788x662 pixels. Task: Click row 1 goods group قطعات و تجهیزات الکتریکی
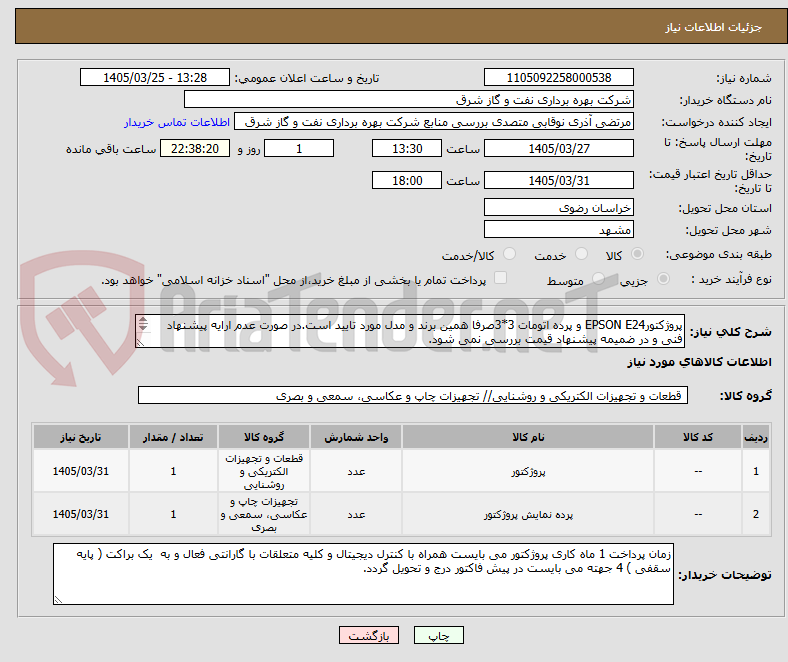click(x=264, y=471)
